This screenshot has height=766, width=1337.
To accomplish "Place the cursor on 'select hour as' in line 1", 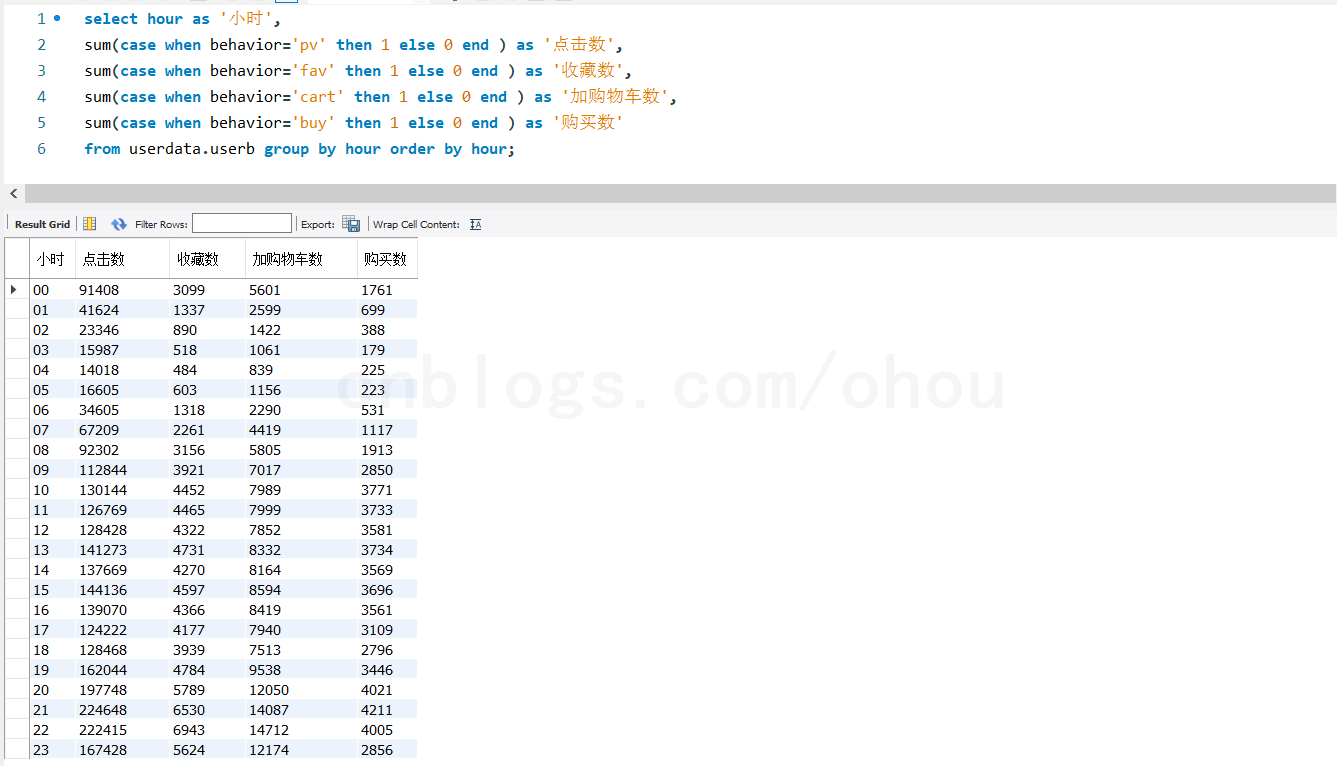I will [147, 18].
